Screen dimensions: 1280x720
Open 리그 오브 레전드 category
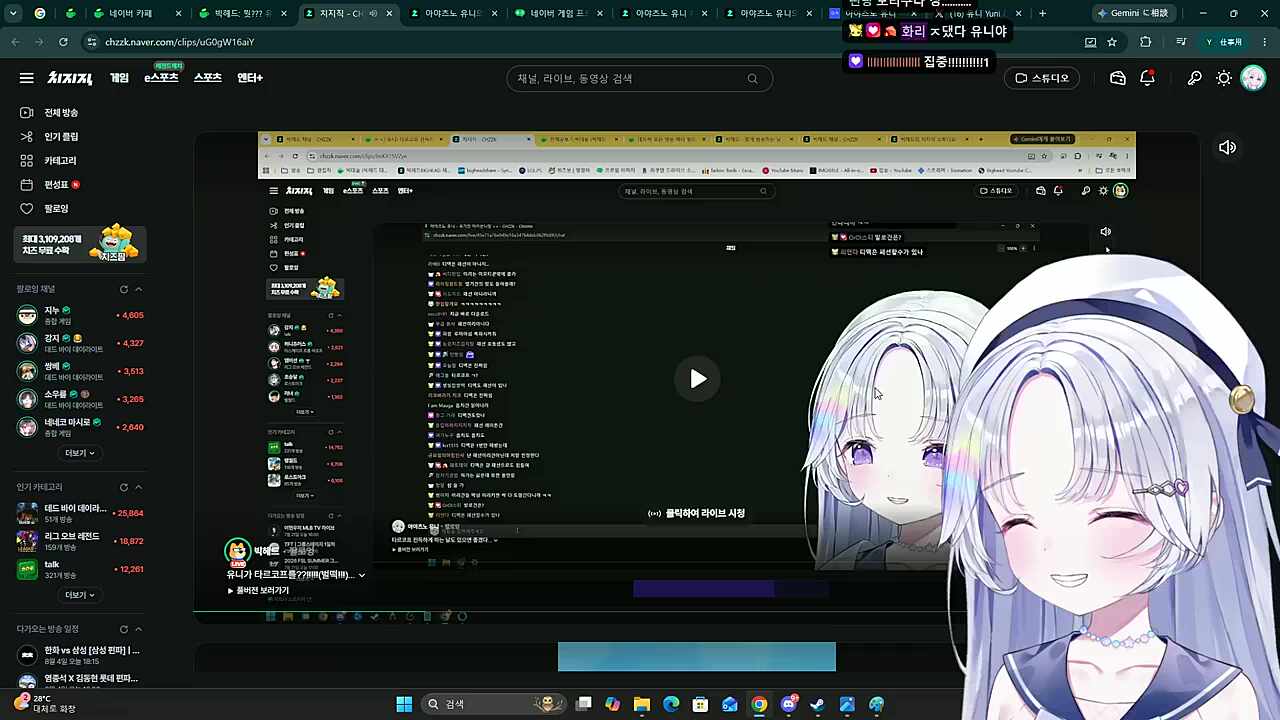tap(82, 542)
